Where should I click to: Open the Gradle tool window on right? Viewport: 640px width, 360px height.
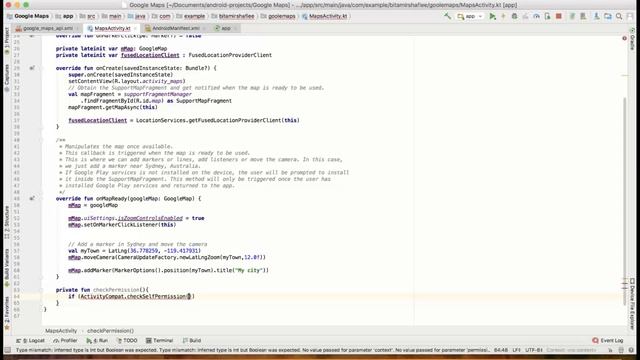point(632,40)
